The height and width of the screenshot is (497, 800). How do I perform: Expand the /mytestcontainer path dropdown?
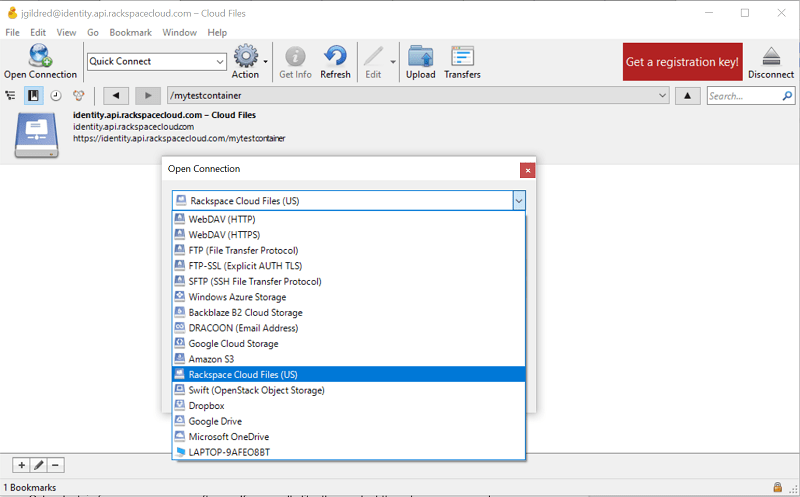coord(662,95)
